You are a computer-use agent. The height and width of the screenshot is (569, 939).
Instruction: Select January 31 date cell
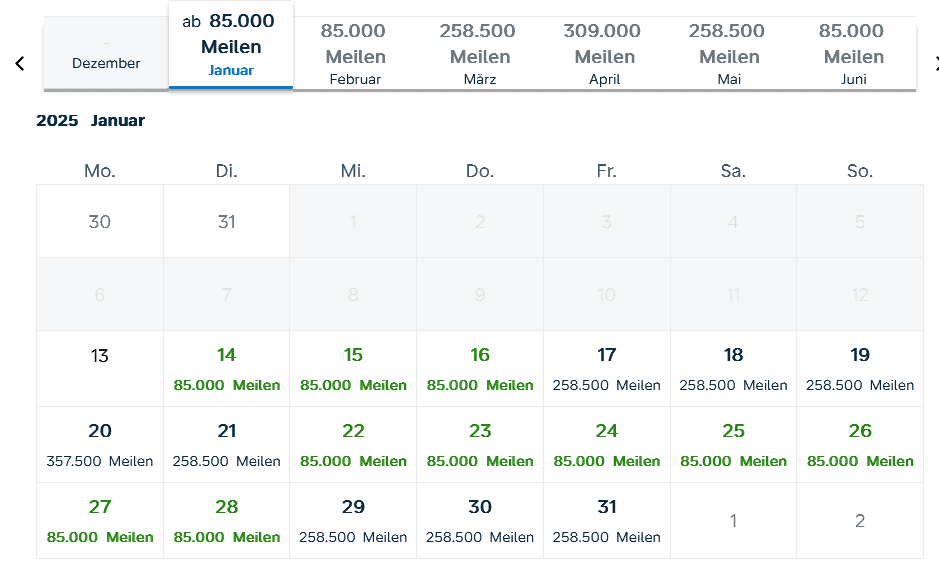click(x=607, y=520)
